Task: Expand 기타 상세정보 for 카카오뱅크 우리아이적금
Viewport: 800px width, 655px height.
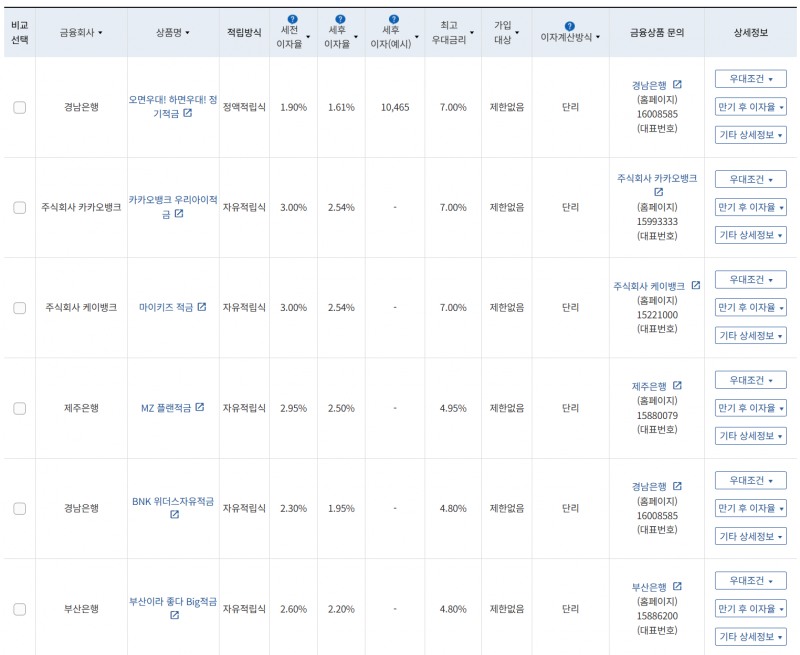Action: coord(751,235)
